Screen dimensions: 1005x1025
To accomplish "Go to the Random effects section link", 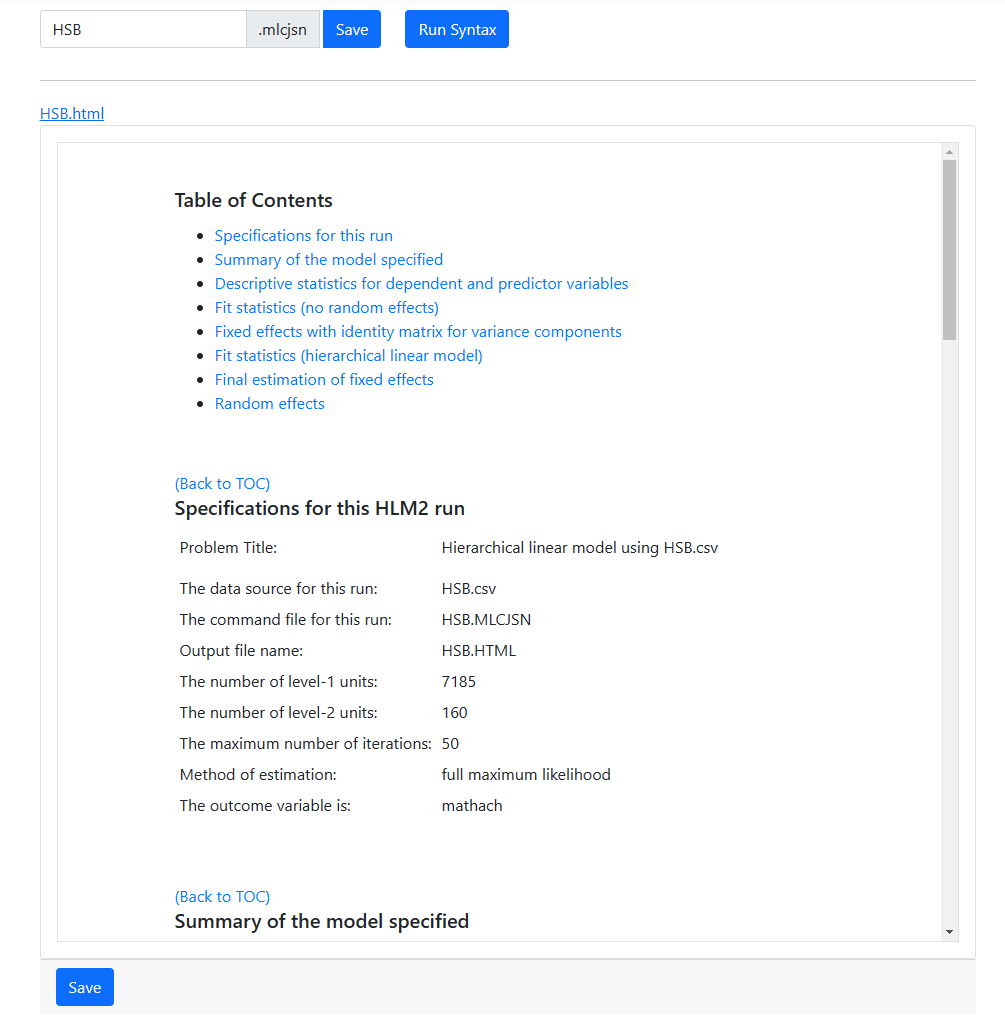I will [269, 404].
